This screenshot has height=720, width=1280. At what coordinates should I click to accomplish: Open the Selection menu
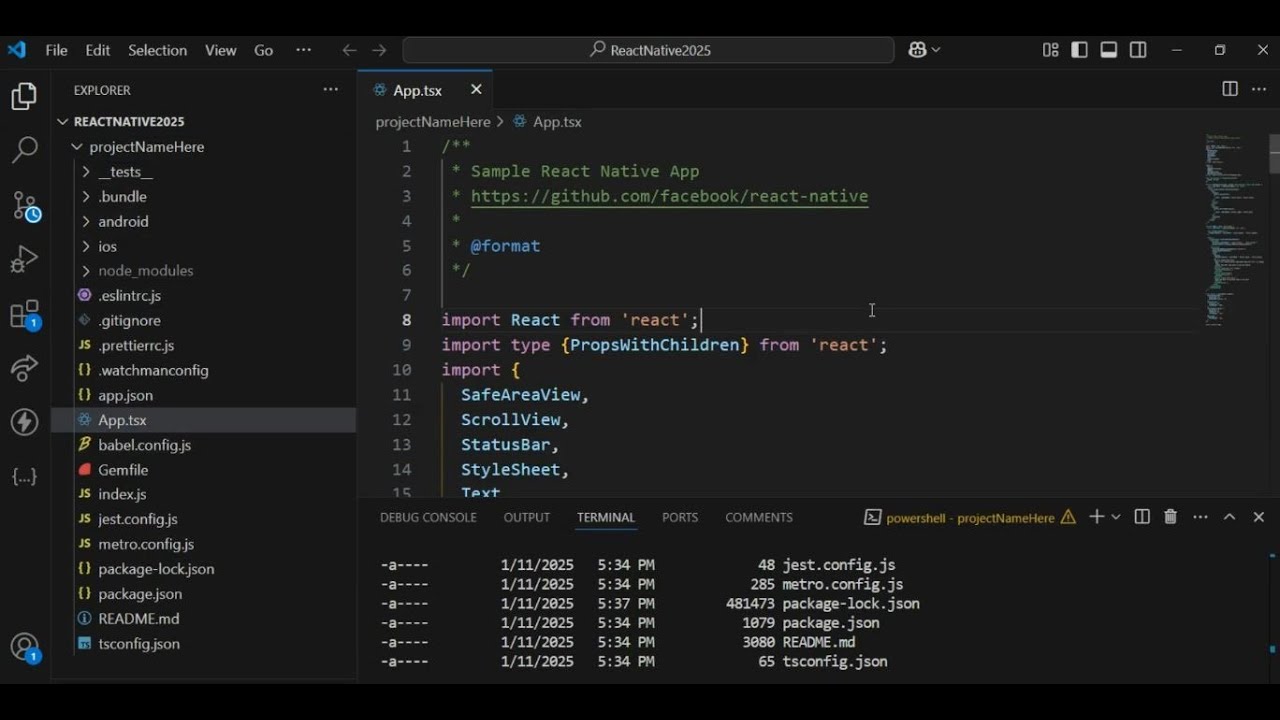(157, 50)
